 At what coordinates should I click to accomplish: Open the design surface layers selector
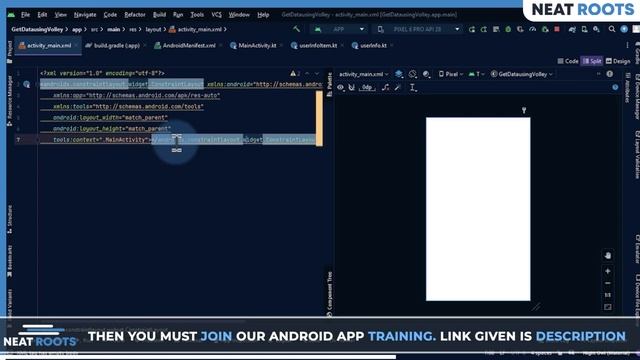pyautogui.click(x=399, y=74)
